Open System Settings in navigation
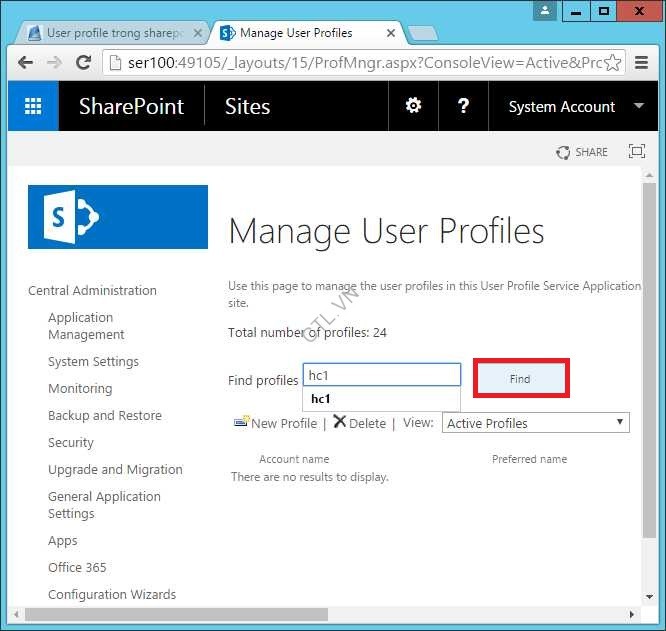Image resolution: width=666 pixels, height=631 pixels. click(x=93, y=361)
